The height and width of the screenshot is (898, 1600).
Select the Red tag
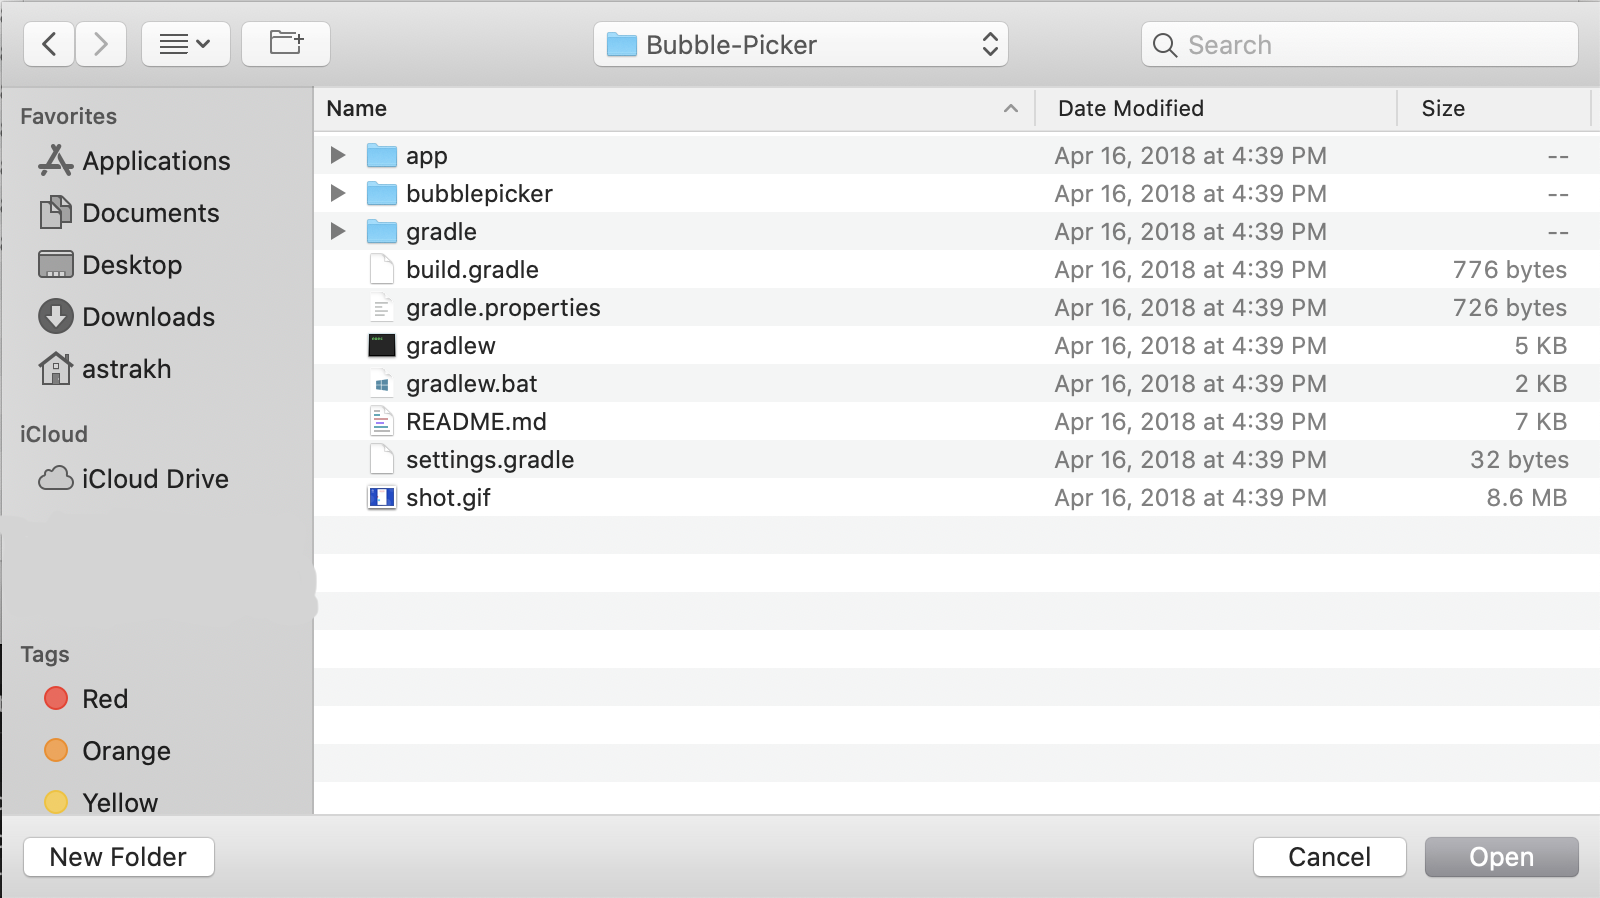(x=103, y=698)
